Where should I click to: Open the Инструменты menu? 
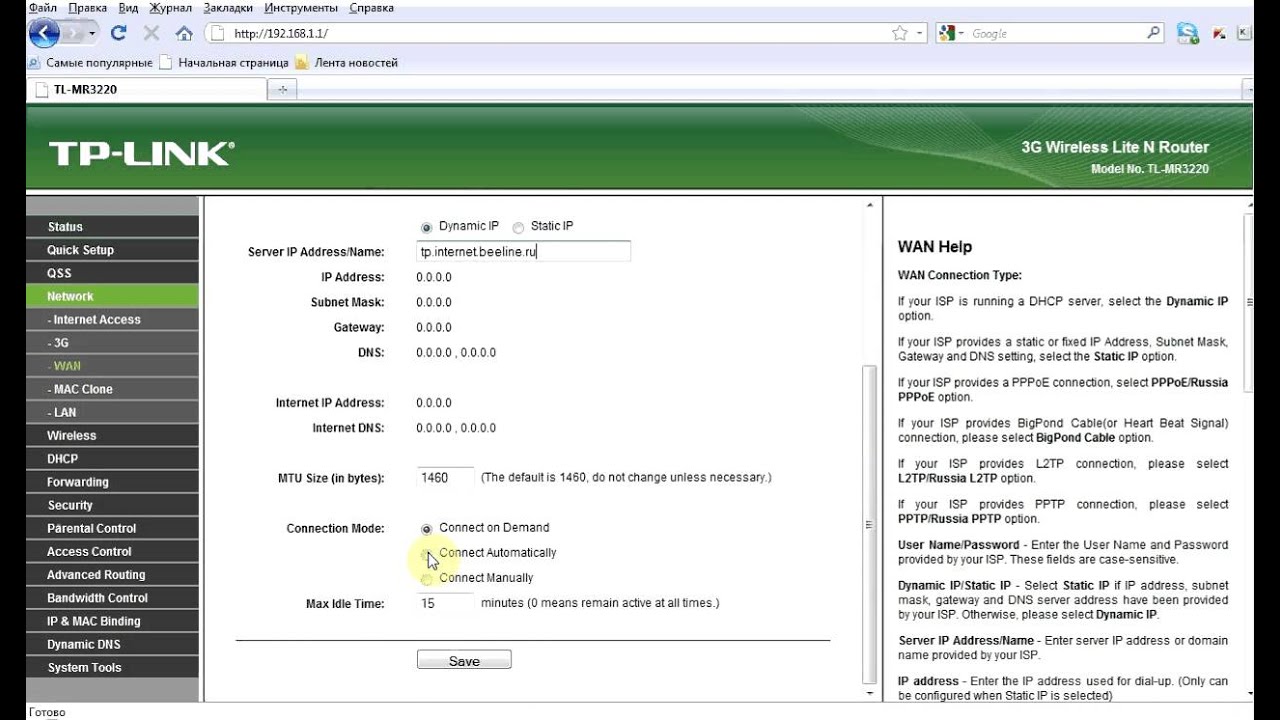[301, 8]
